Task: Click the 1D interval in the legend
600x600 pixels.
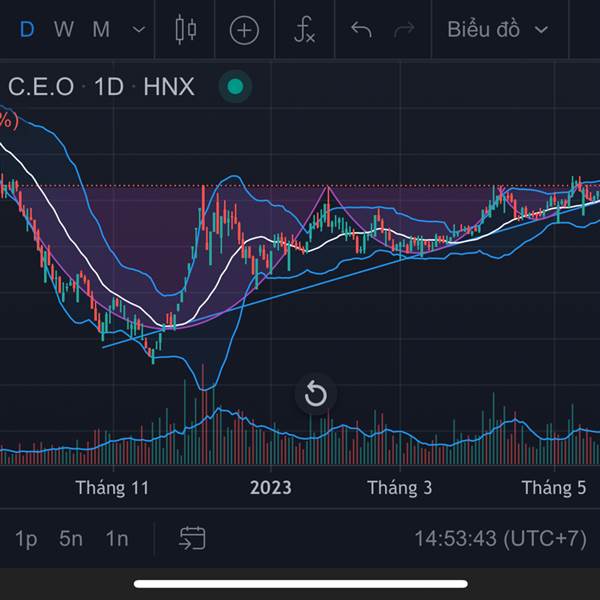Action: 109,86
